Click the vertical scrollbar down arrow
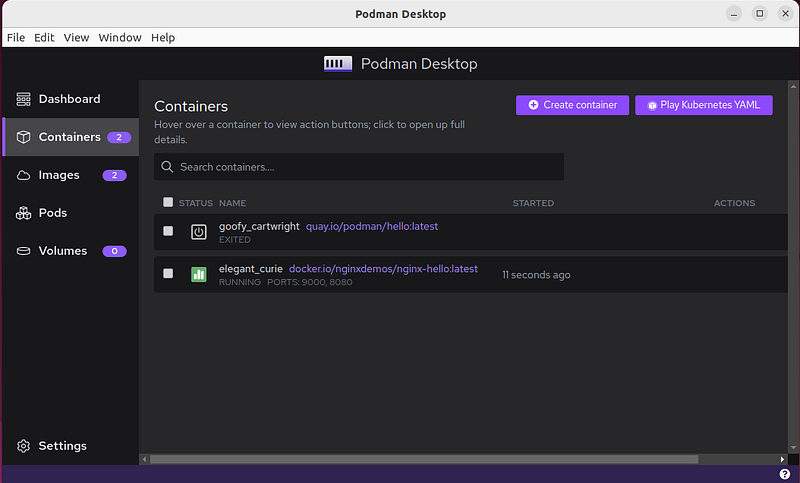Image resolution: width=800 pixels, height=483 pixels. (793, 448)
